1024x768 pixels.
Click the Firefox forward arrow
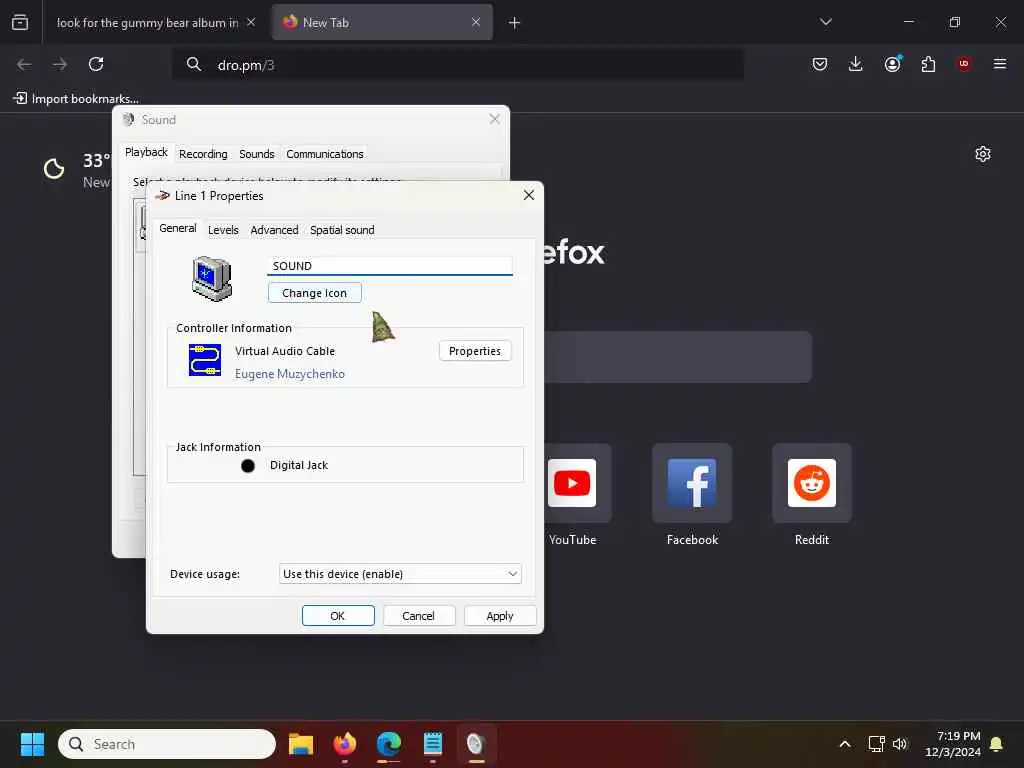coord(60,64)
